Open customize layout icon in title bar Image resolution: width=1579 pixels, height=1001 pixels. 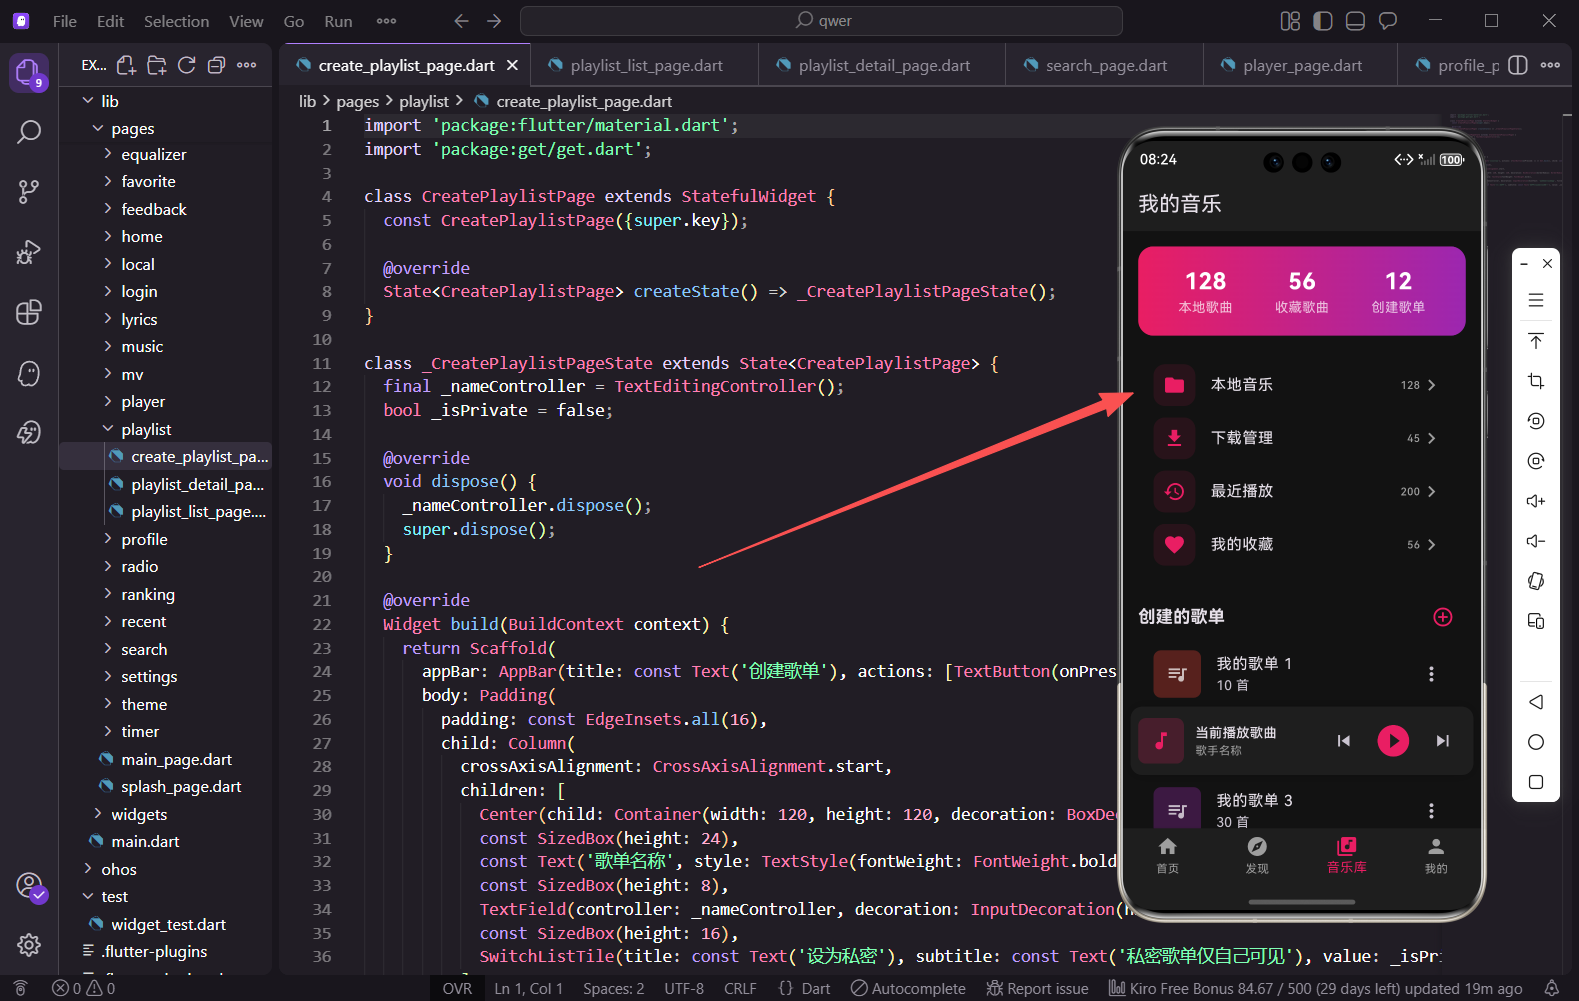(x=1290, y=21)
